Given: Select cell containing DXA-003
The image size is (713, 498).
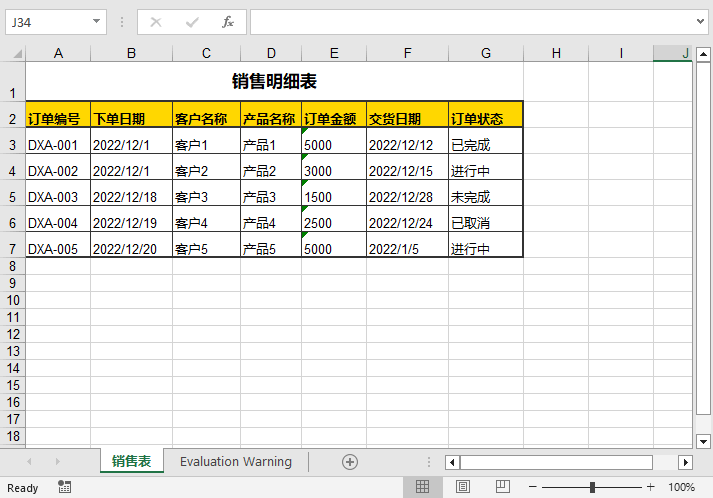Looking at the screenshot, I should click(58, 192).
